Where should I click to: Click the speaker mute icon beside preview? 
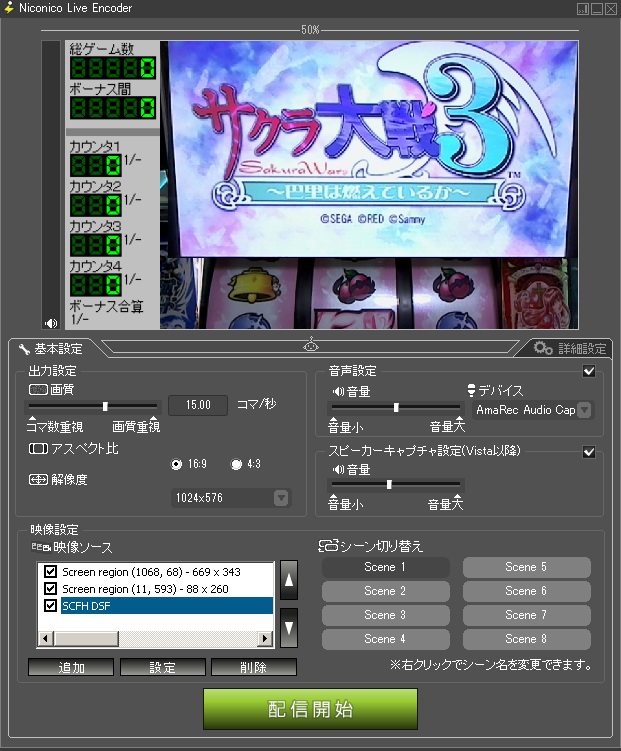(51, 323)
